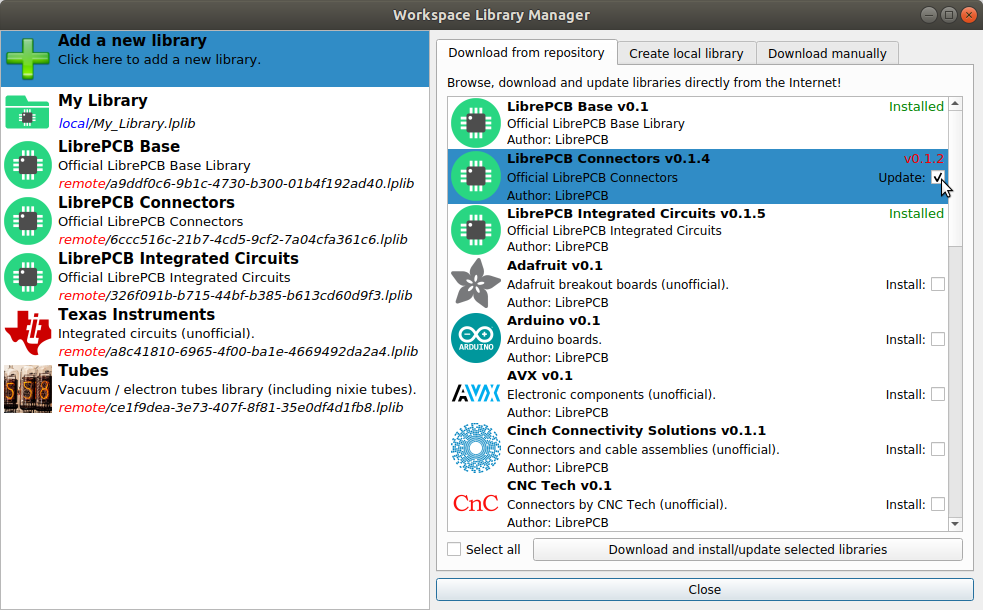Click the Adafruit flower logo icon
This screenshot has width=983, height=610.
[475, 284]
